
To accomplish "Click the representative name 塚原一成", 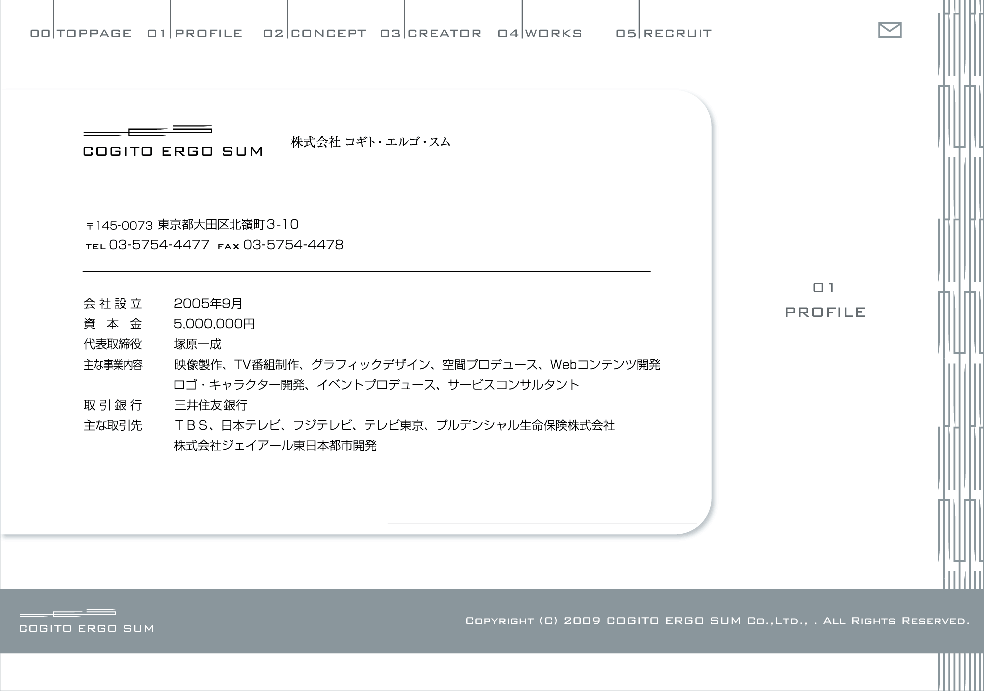I will [x=197, y=344].
